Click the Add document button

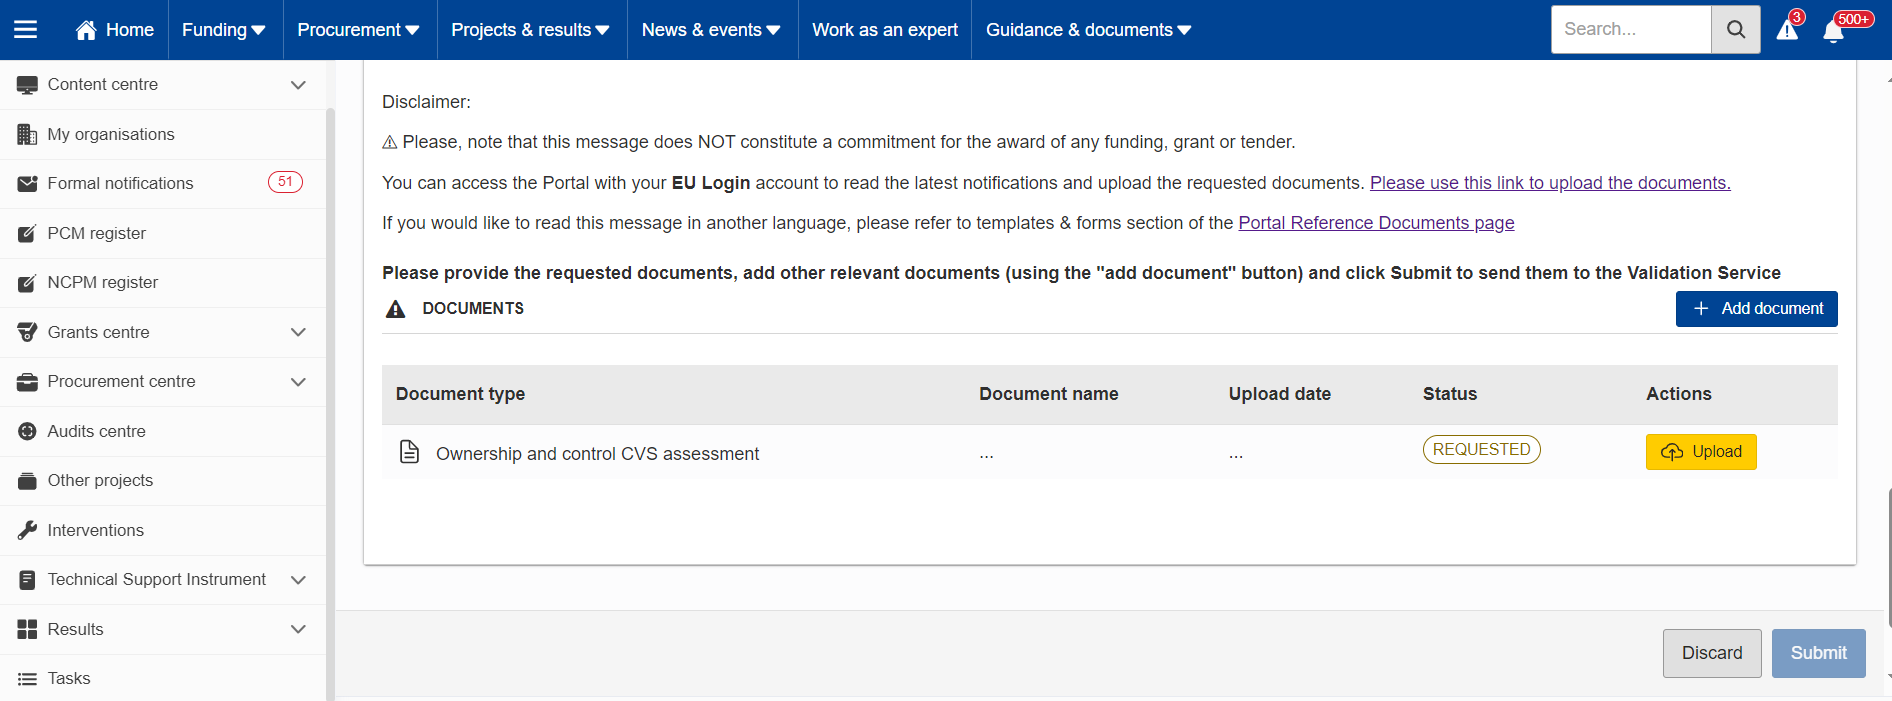(1756, 309)
